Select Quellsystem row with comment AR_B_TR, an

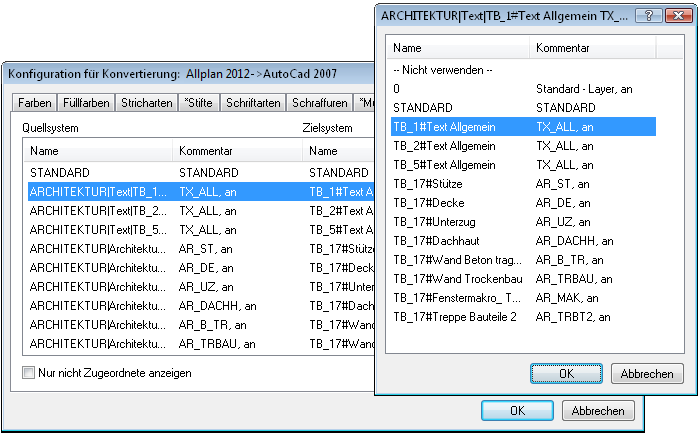coord(201,325)
